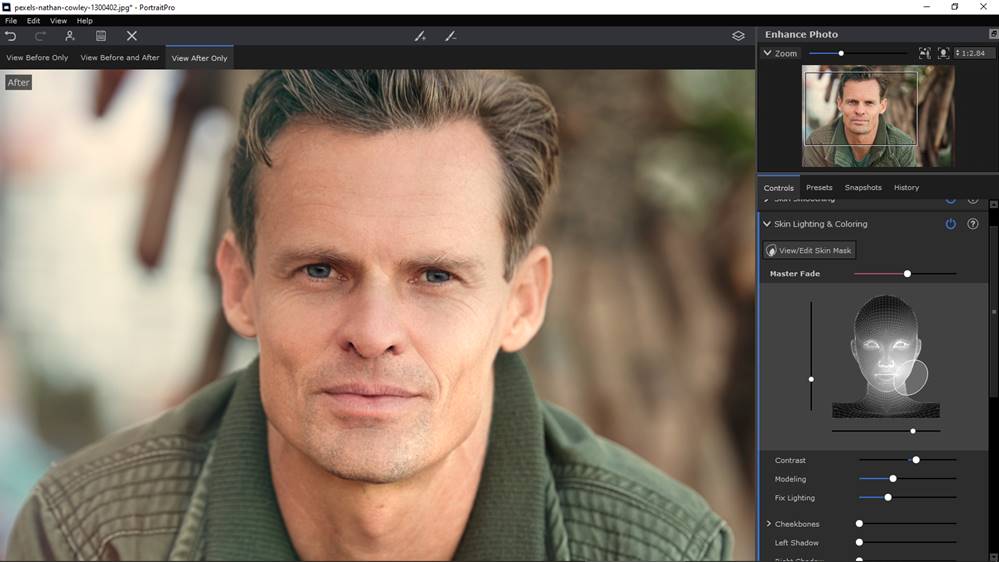Click the Modeling slider handle
The height and width of the screenshot is (562, 999).
(x=893, y=478)
